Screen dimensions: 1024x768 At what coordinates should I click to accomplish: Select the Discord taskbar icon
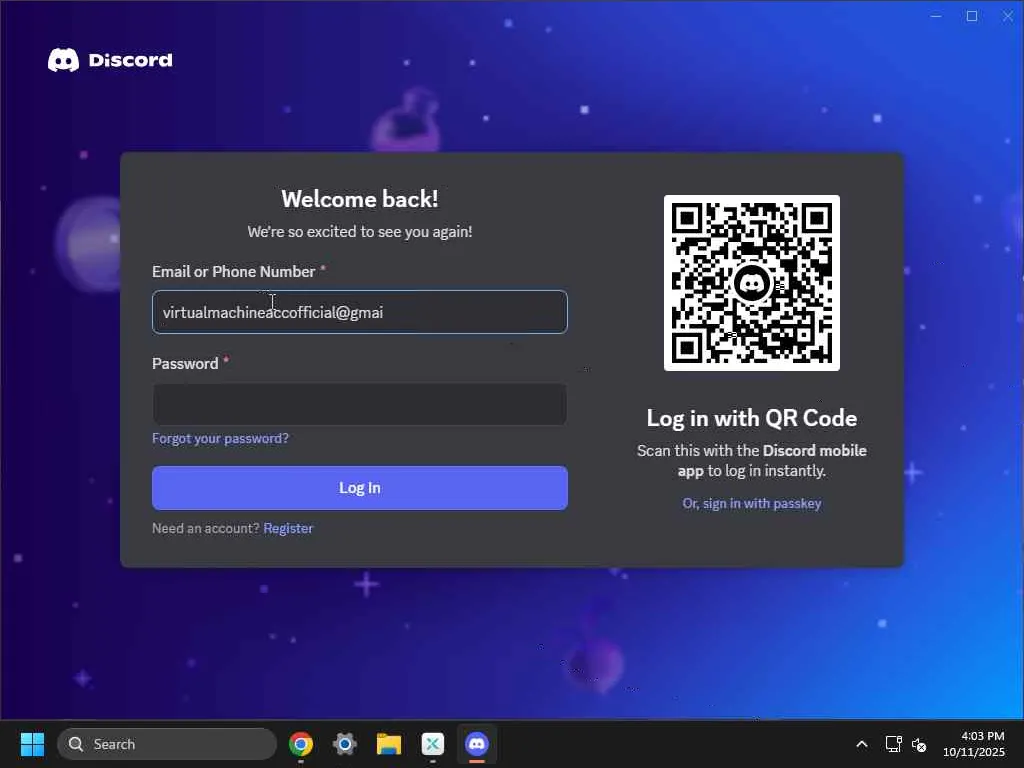coord(477,744)
